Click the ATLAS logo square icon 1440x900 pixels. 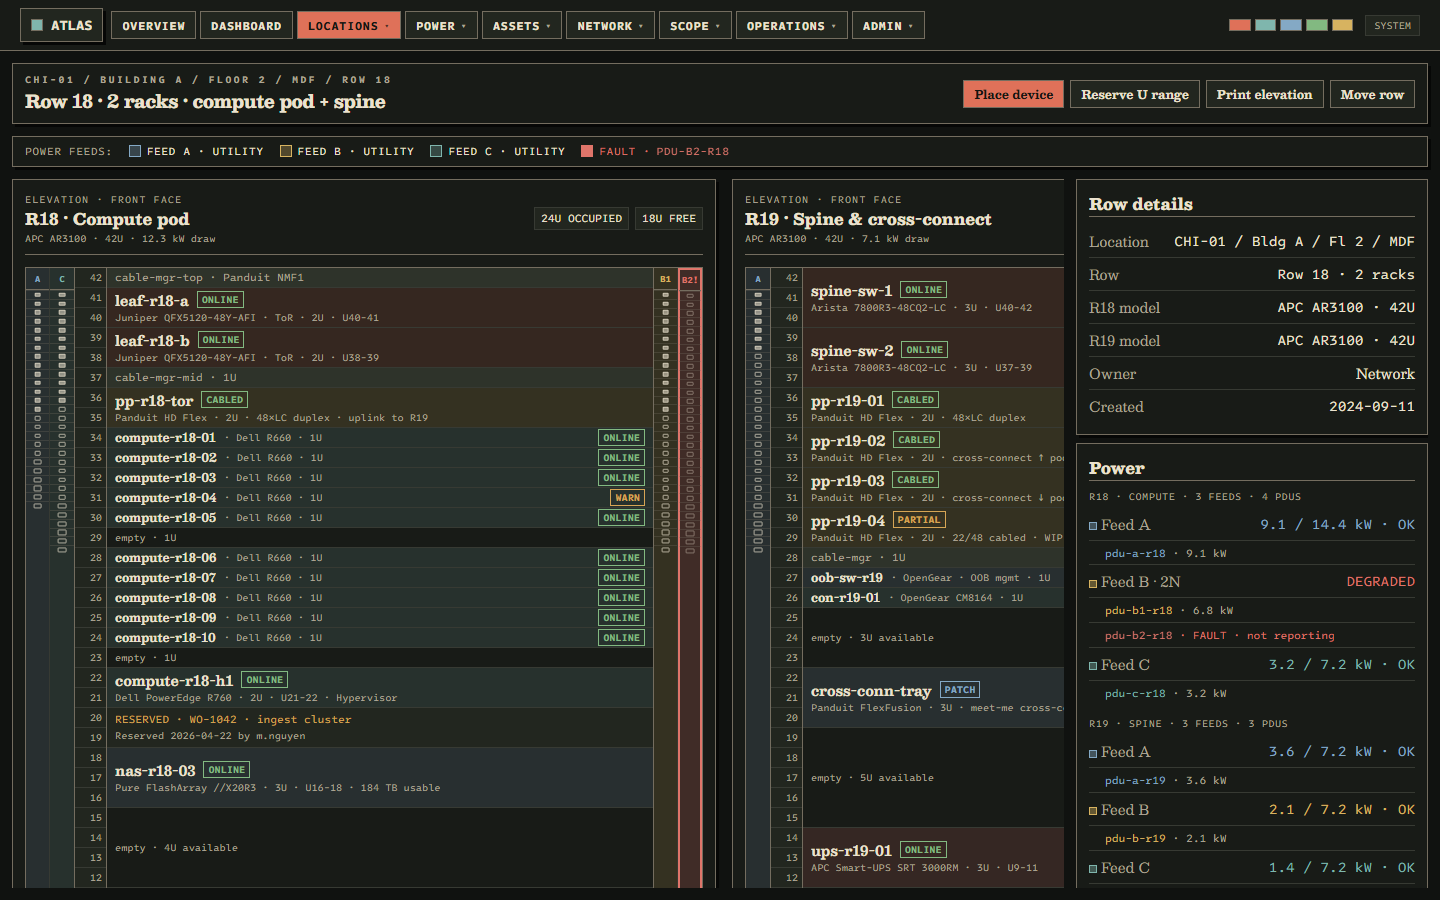tap(37, 25)
